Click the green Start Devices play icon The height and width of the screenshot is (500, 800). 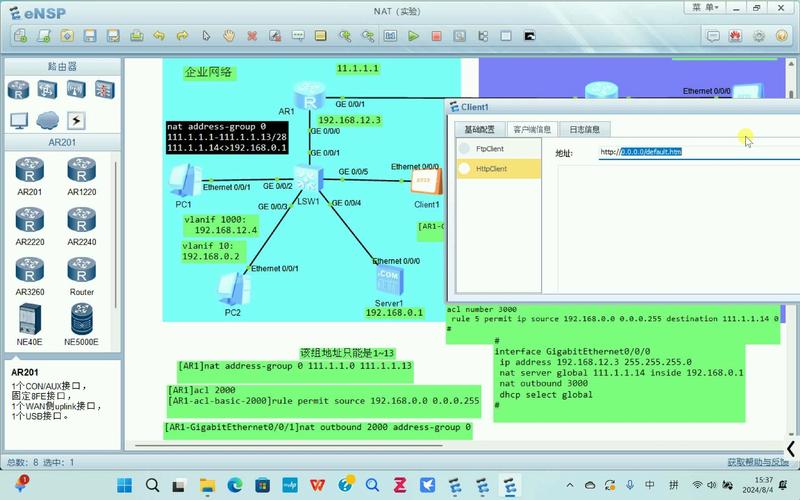click(413, 36)
